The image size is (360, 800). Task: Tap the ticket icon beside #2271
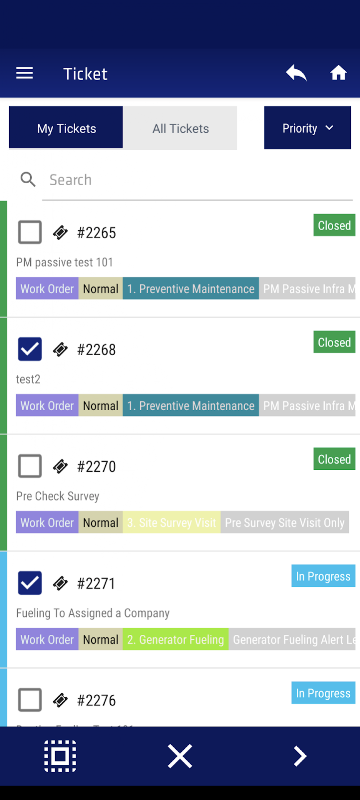point(60,583)
